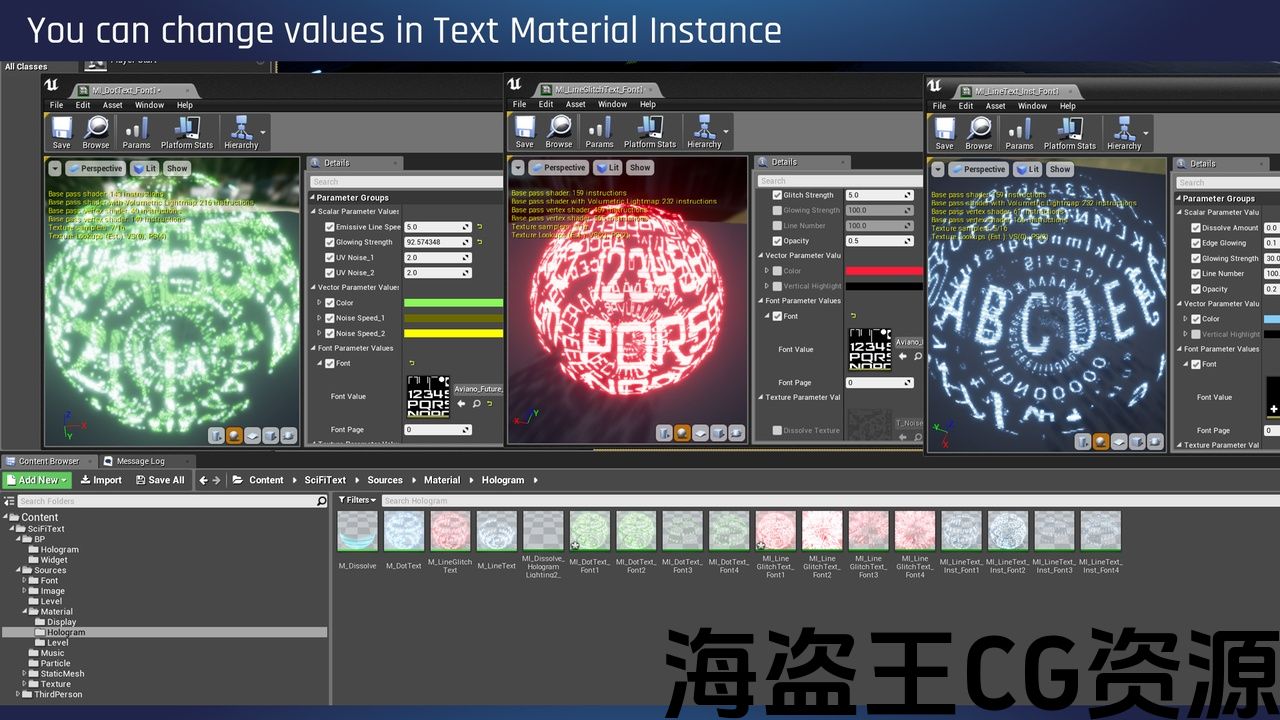Switch to the Message Log tab
Image resolution: width=1280 pixels, height=720 pixels.
pos(139,461)
